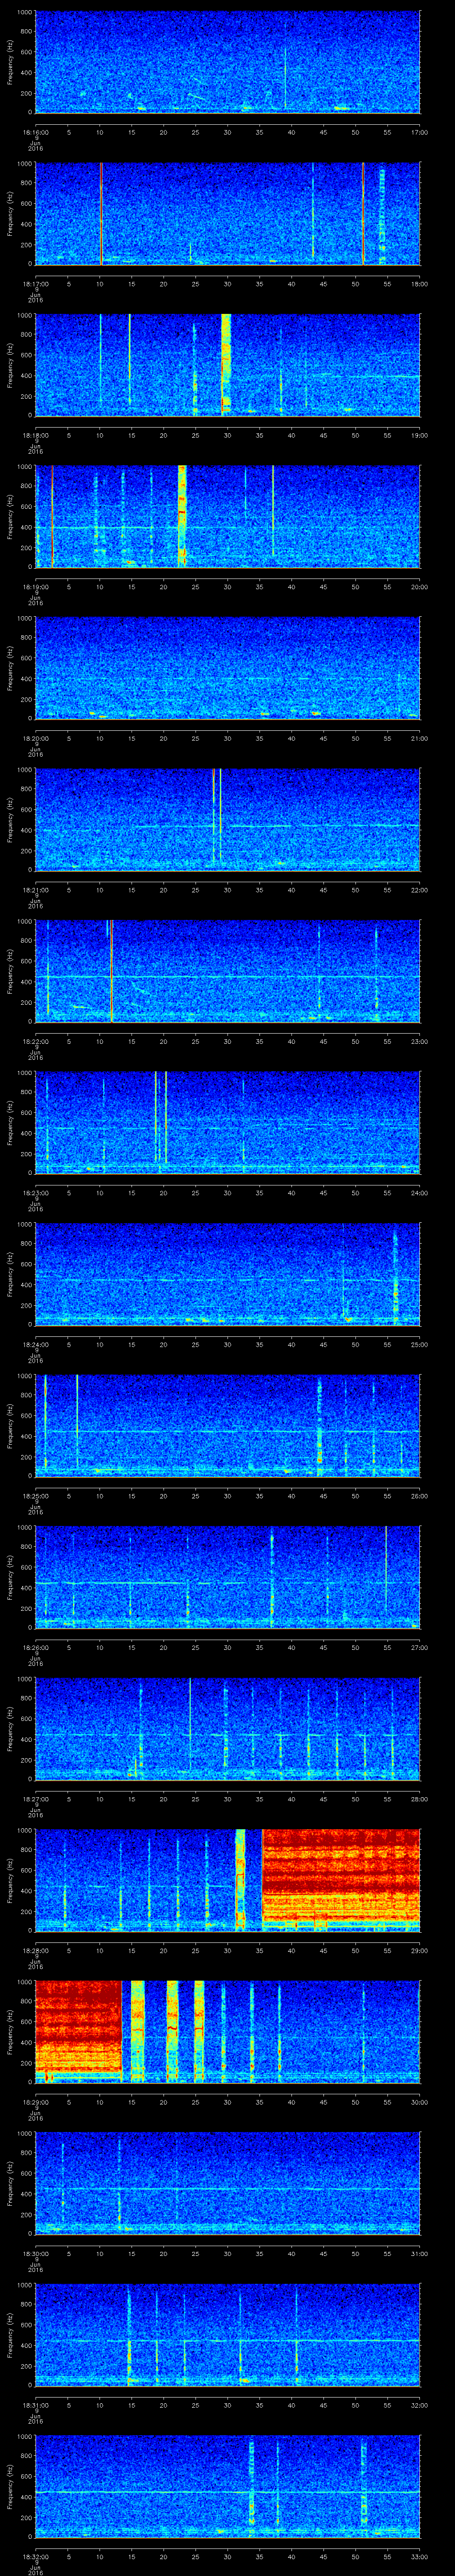Click the spectrogram panel starting at 18:27:00
The image size is (455, 2576).
pos(228,1728)
